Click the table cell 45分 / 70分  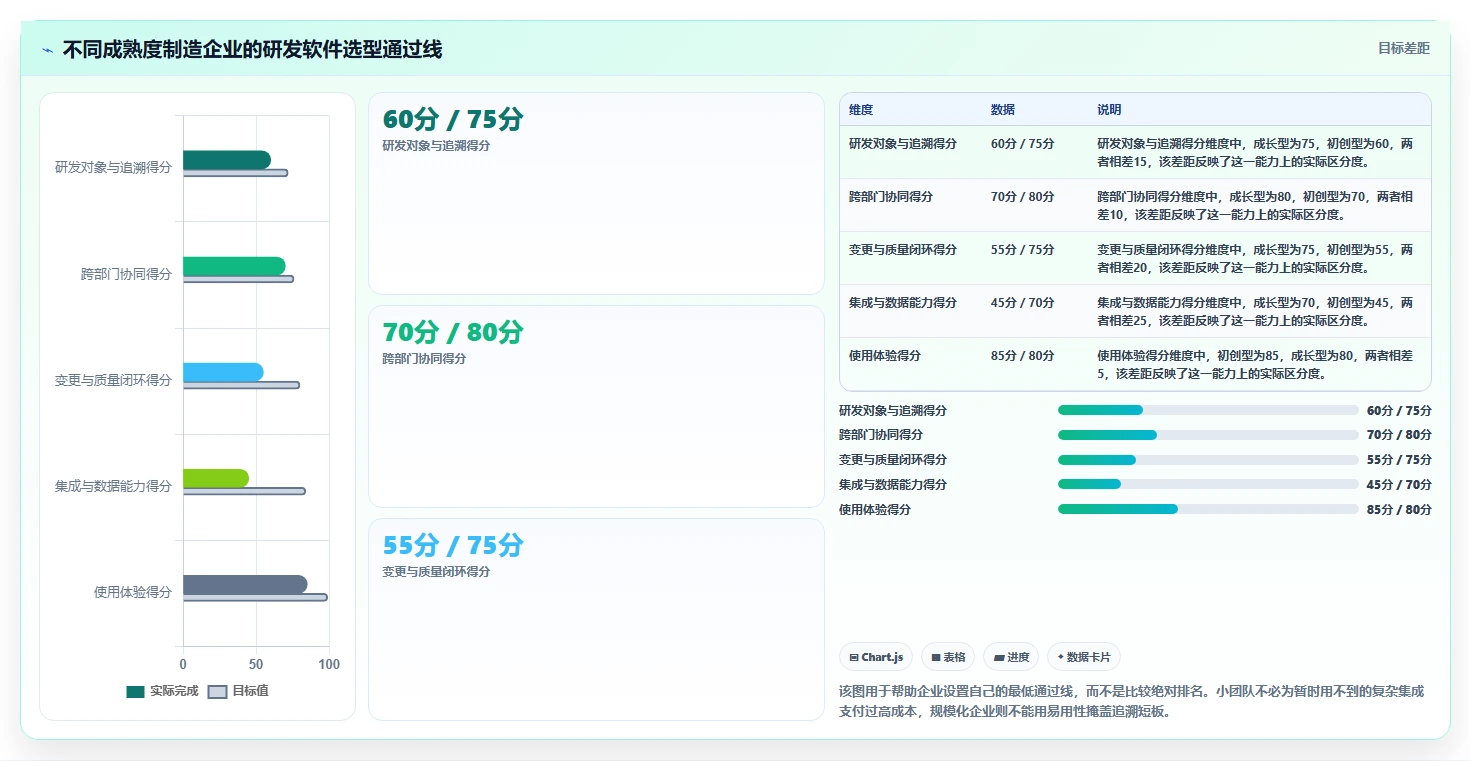tap(1022, 303)
